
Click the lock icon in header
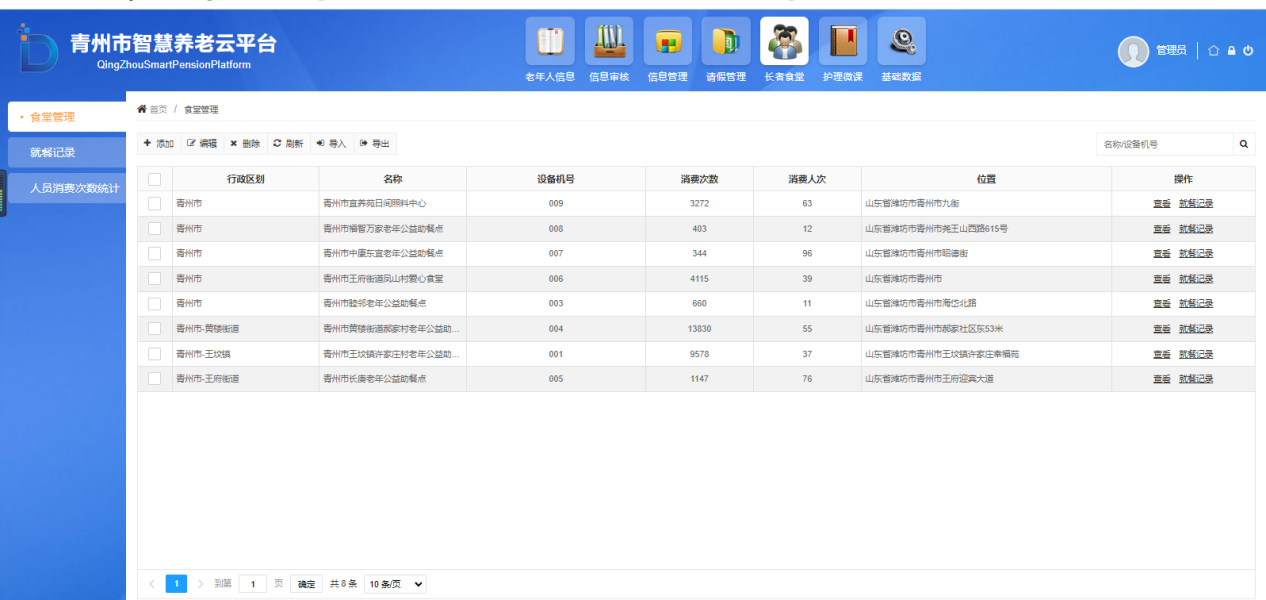click(1232, 50)
